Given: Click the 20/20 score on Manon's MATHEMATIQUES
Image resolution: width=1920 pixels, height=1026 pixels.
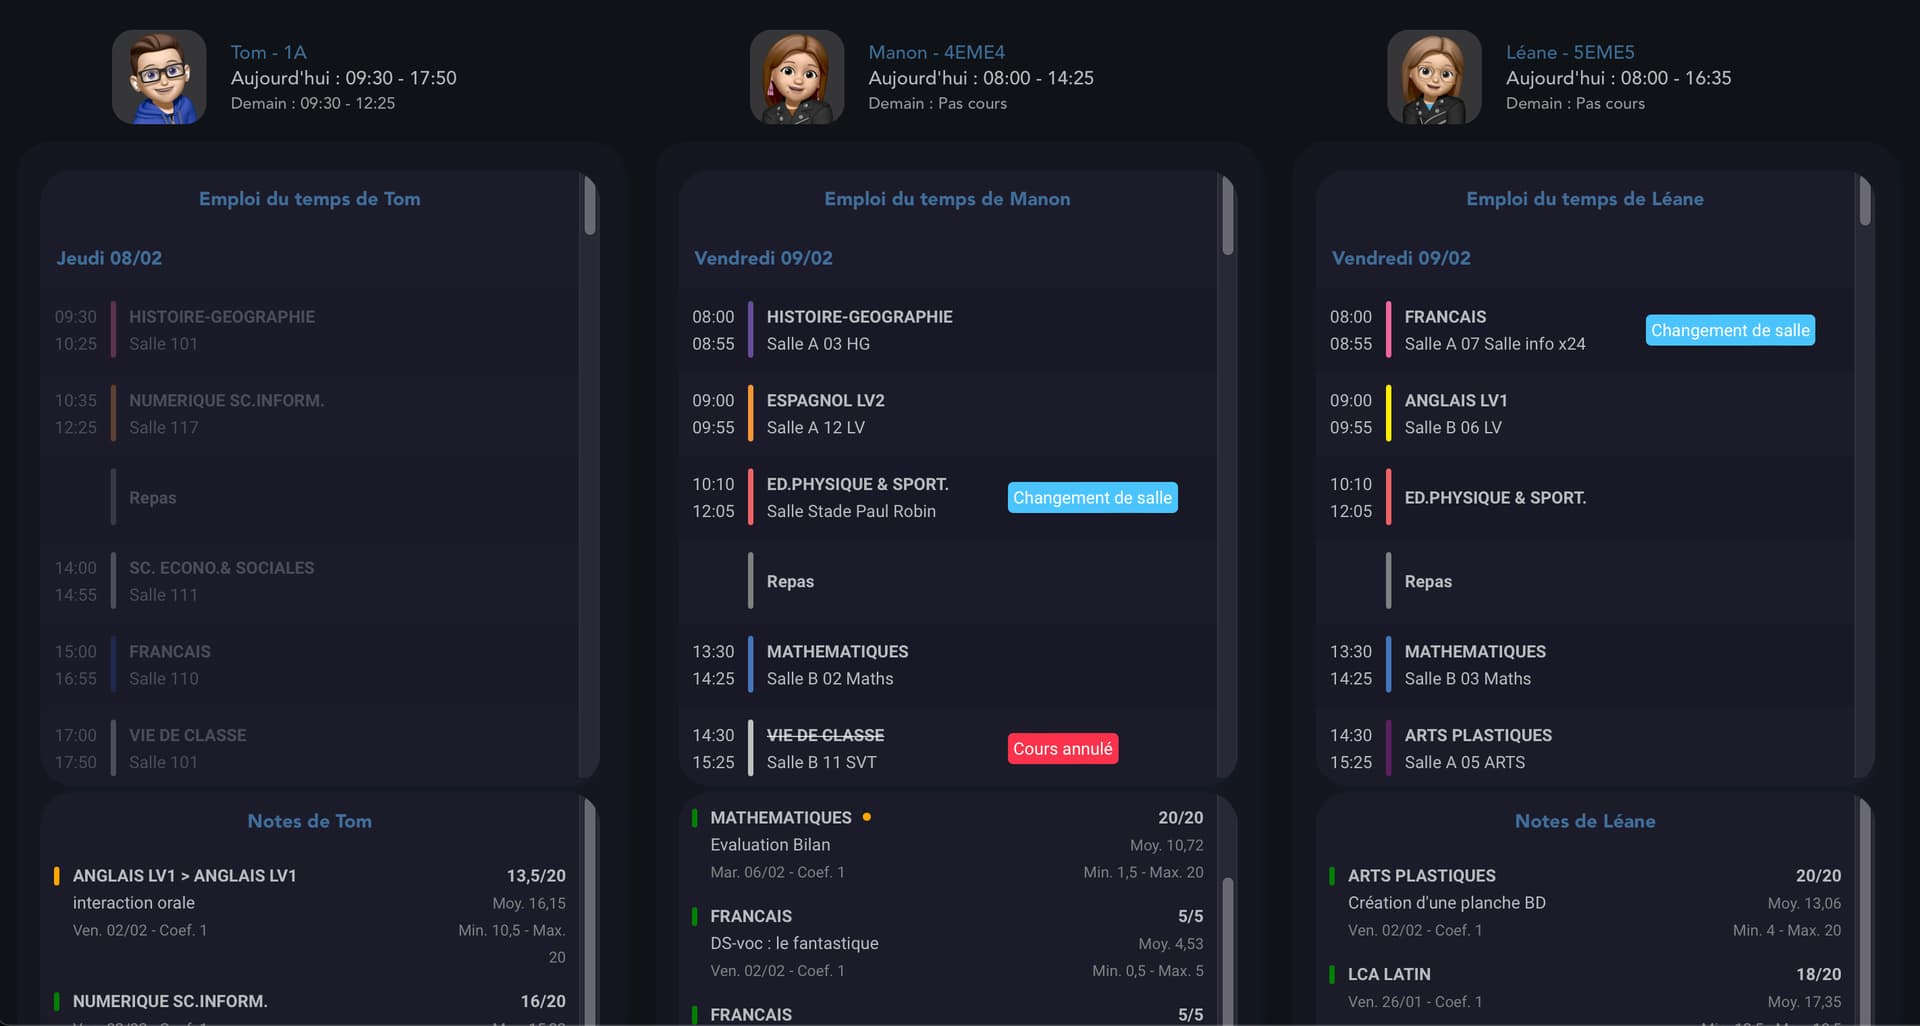Looking at the screenshot, I should click(1180, 818).
